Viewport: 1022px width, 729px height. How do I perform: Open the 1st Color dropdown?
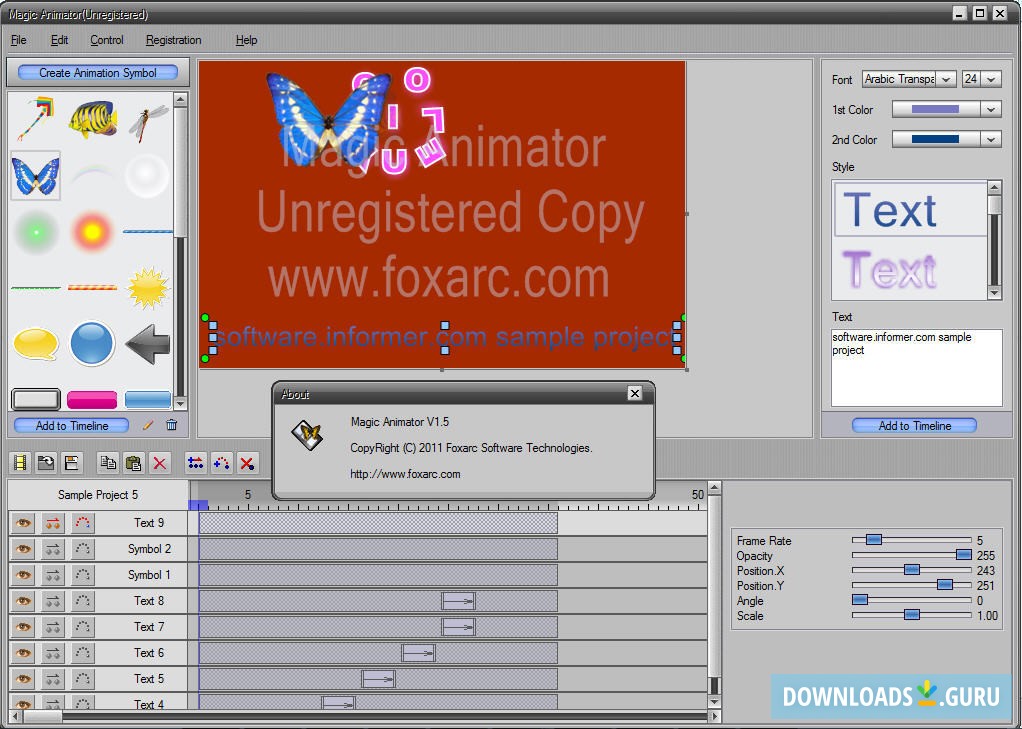[990, 109]
